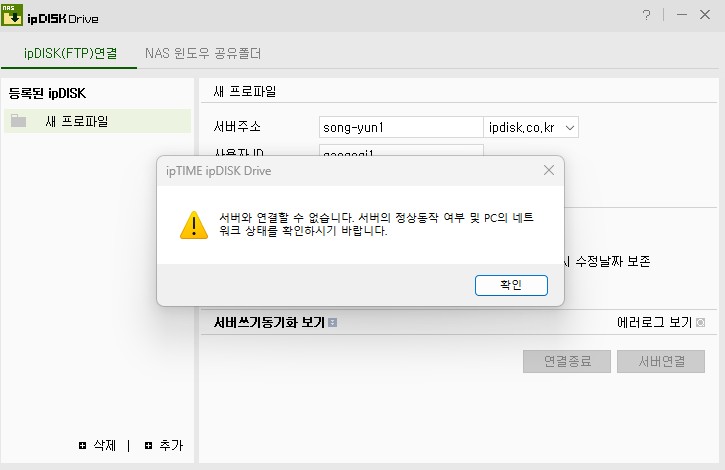Select the 새 프로파일 folder entry
The image size is (725, 470).
pyautogui.click(x=98, y=121)
